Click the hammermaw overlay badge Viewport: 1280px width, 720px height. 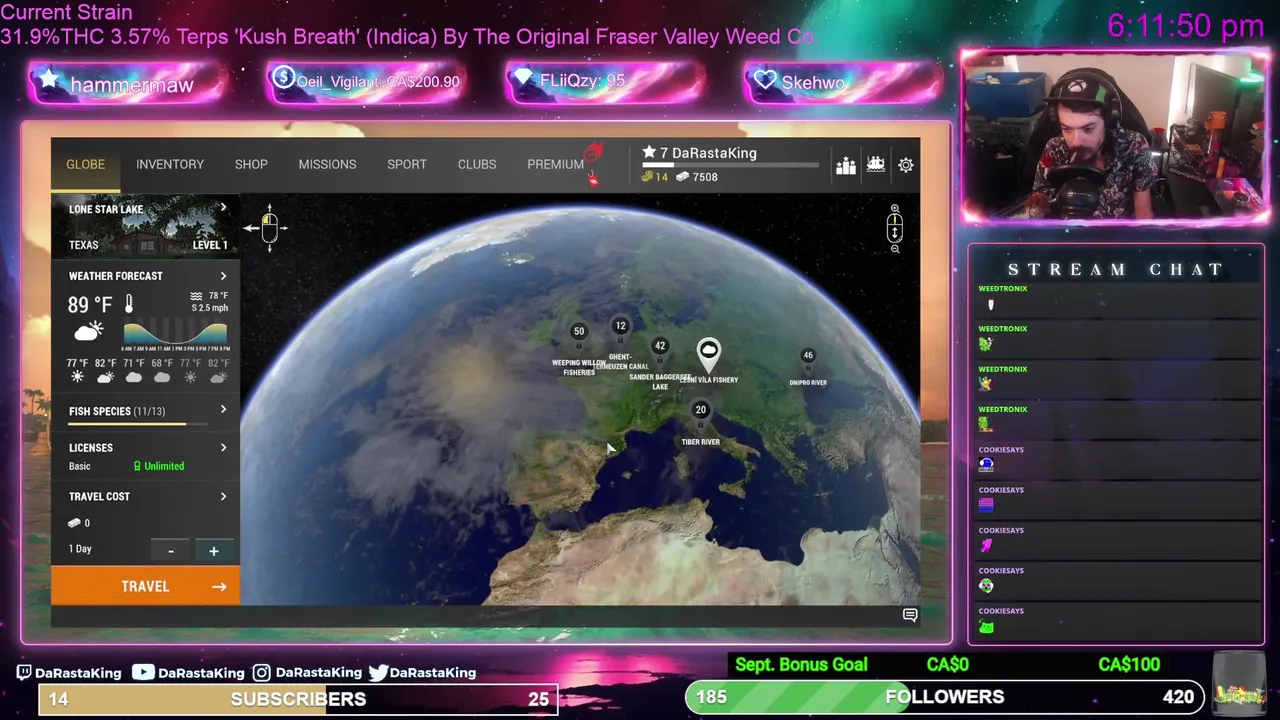point(126,84)
